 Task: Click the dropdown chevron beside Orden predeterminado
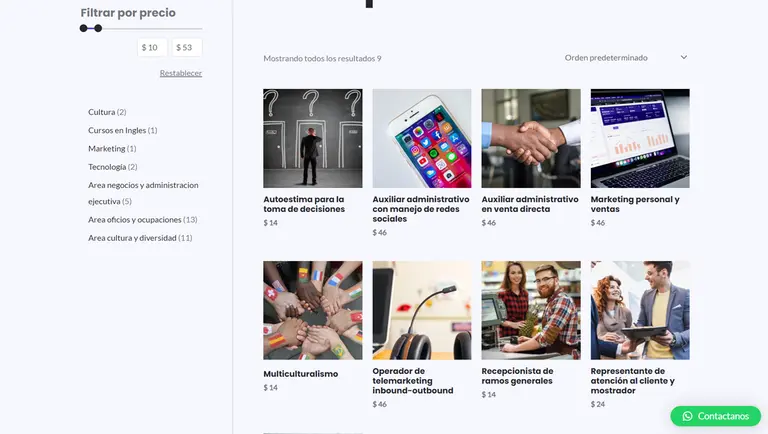point(684,58)
